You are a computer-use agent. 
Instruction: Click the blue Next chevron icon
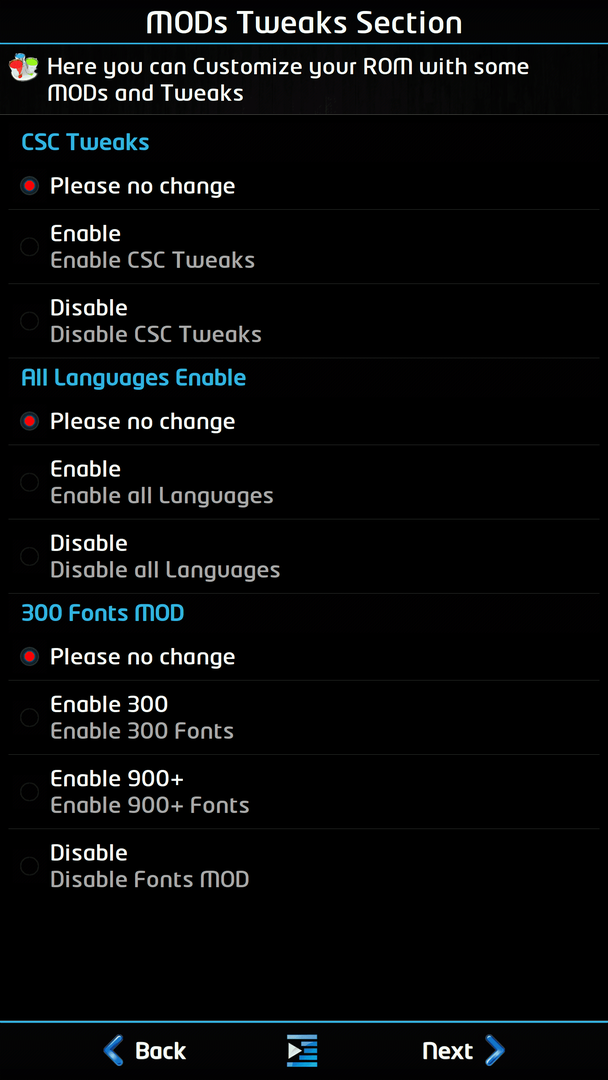[x=494, y=1051]
